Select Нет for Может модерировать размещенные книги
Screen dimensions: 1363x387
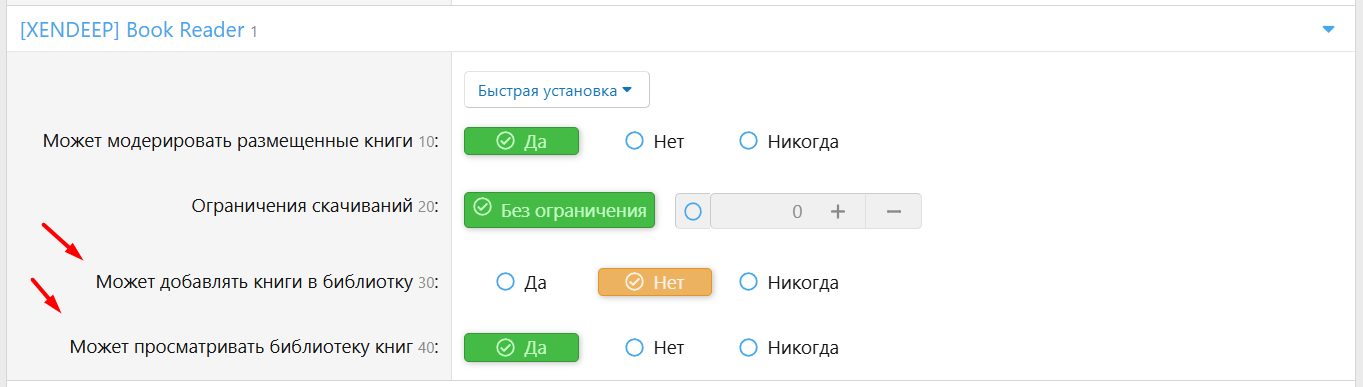click(655, 141)
